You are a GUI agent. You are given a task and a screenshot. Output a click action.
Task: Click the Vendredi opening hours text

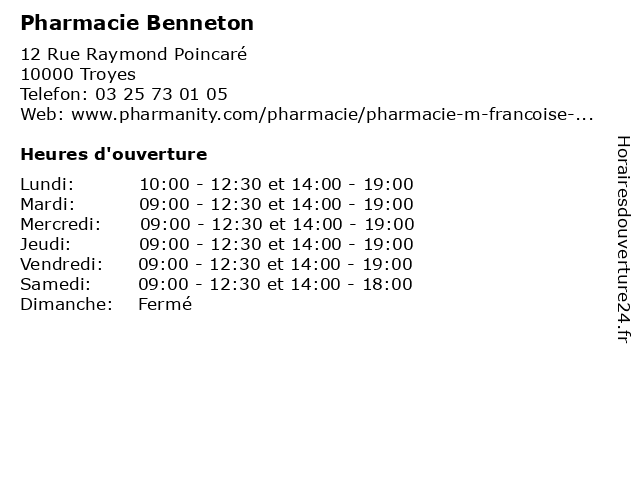pyautogui.click(x=276, y=264)
